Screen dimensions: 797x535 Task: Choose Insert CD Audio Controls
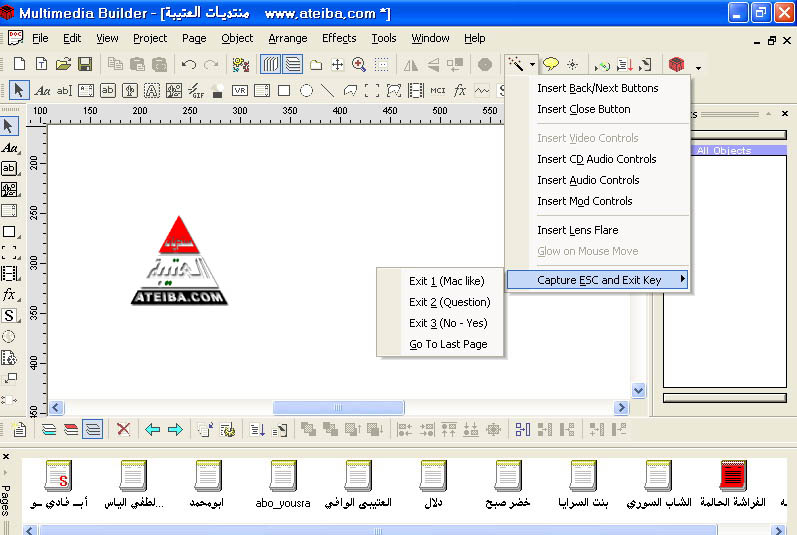[597, 159]
